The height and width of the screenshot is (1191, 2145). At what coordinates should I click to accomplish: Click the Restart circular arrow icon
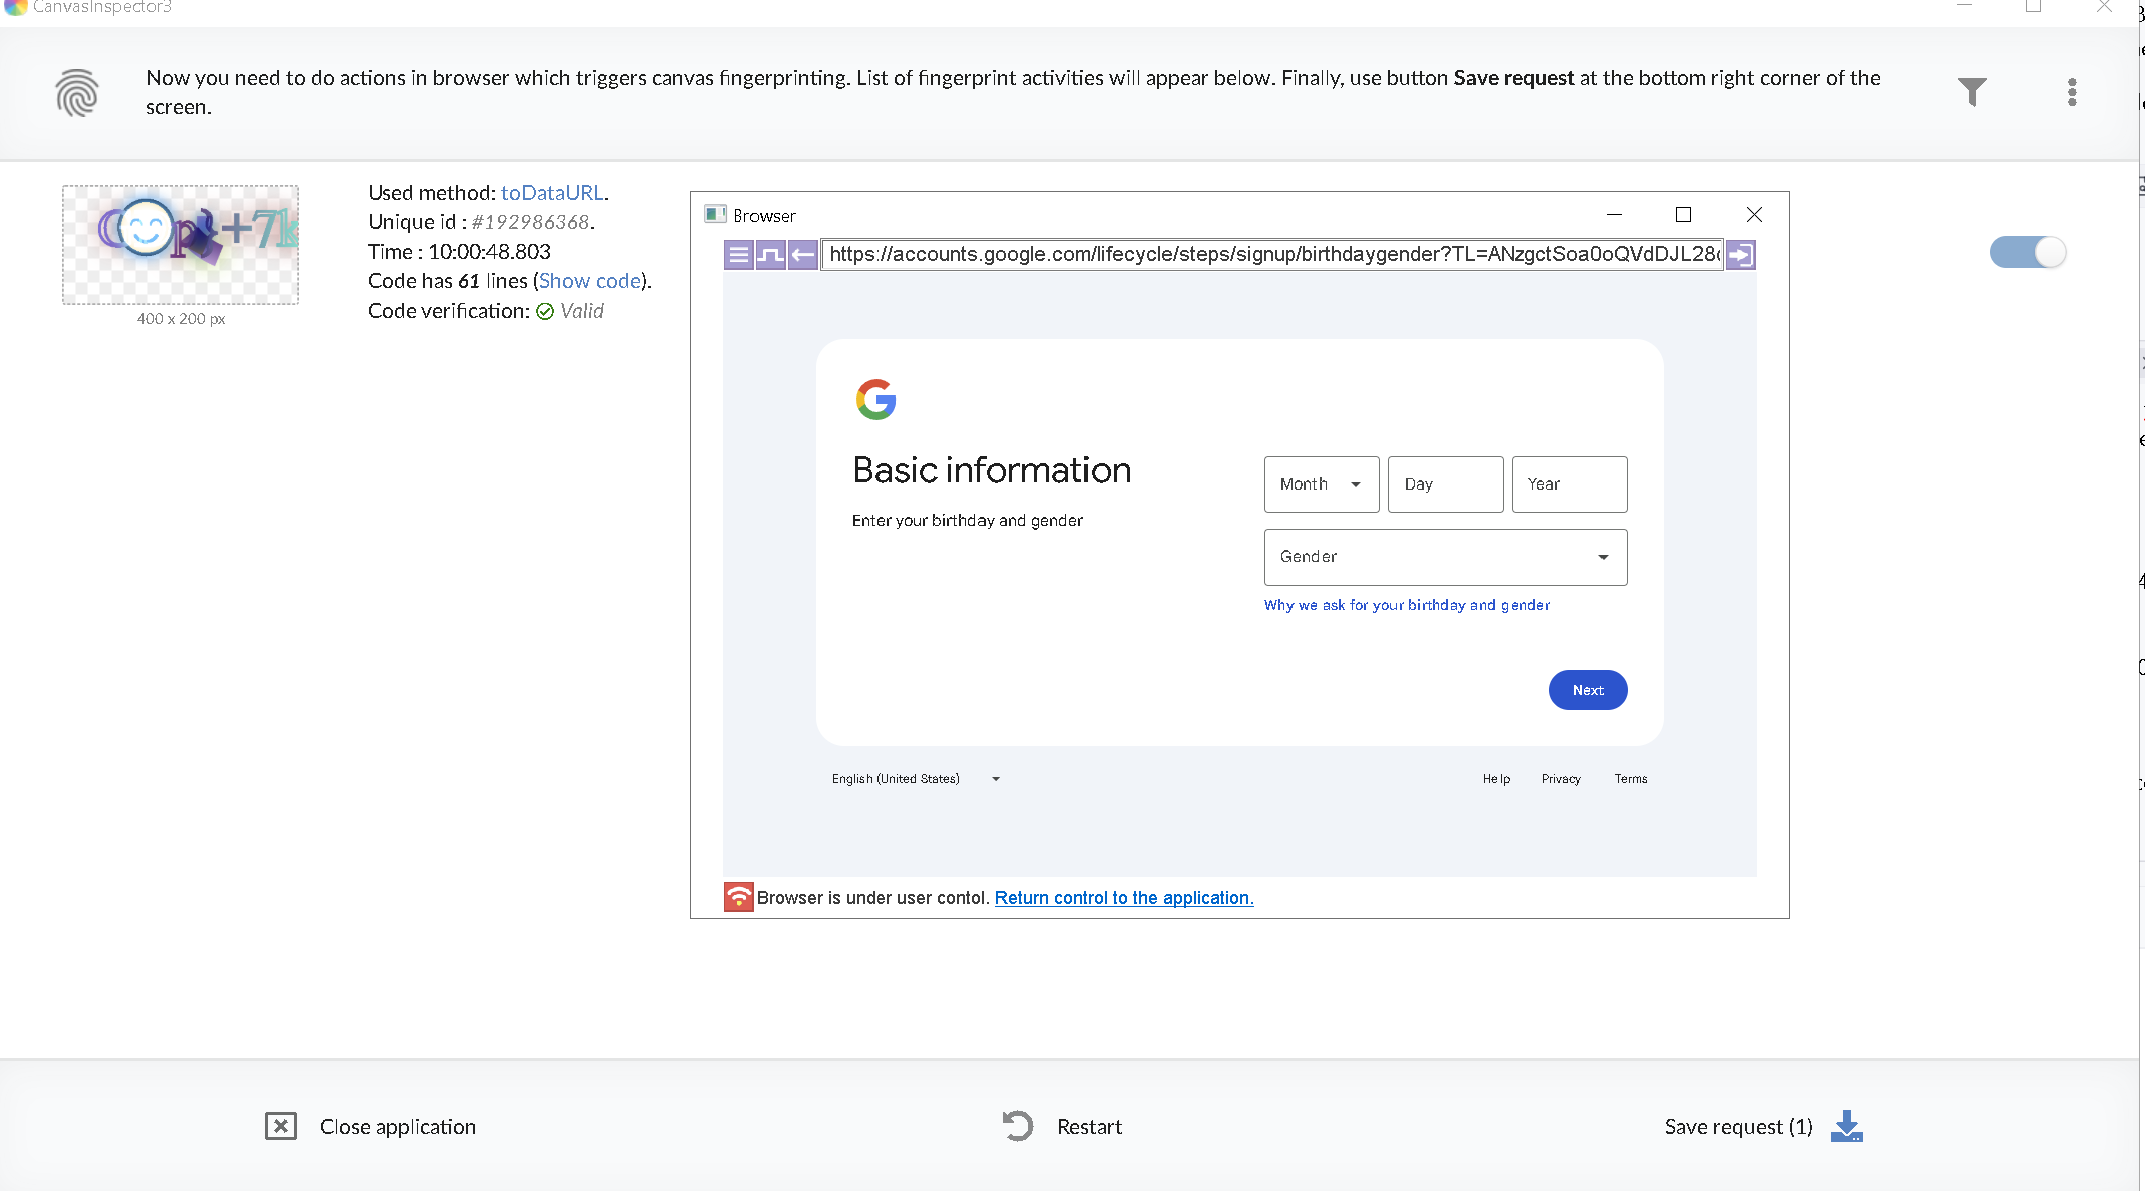point(1017,1126)
